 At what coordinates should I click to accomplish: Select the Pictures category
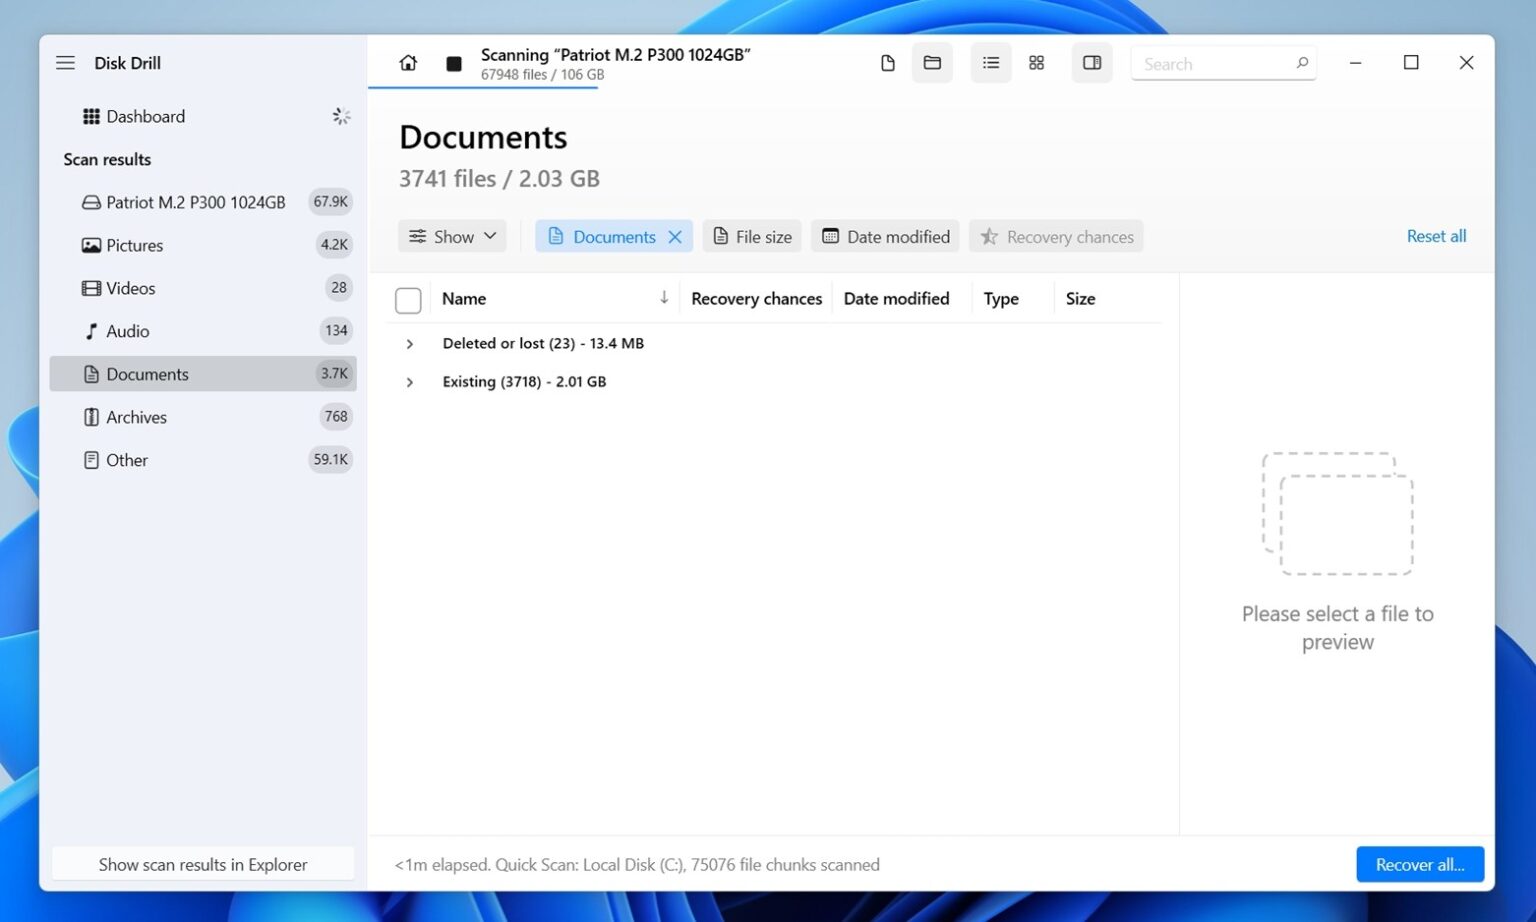pos(134,245)
